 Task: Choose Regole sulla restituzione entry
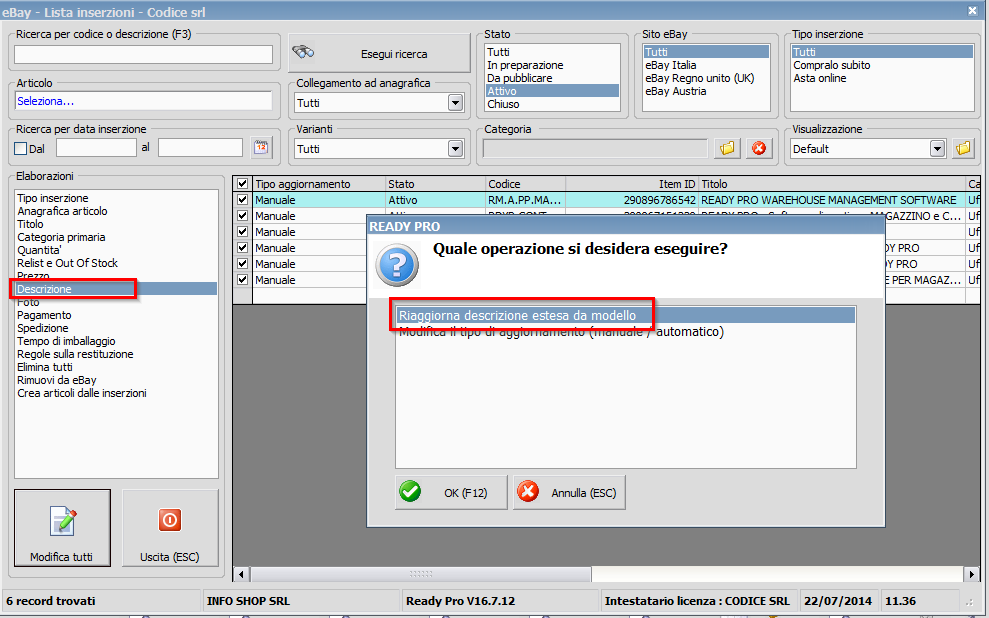coord(116,354)
